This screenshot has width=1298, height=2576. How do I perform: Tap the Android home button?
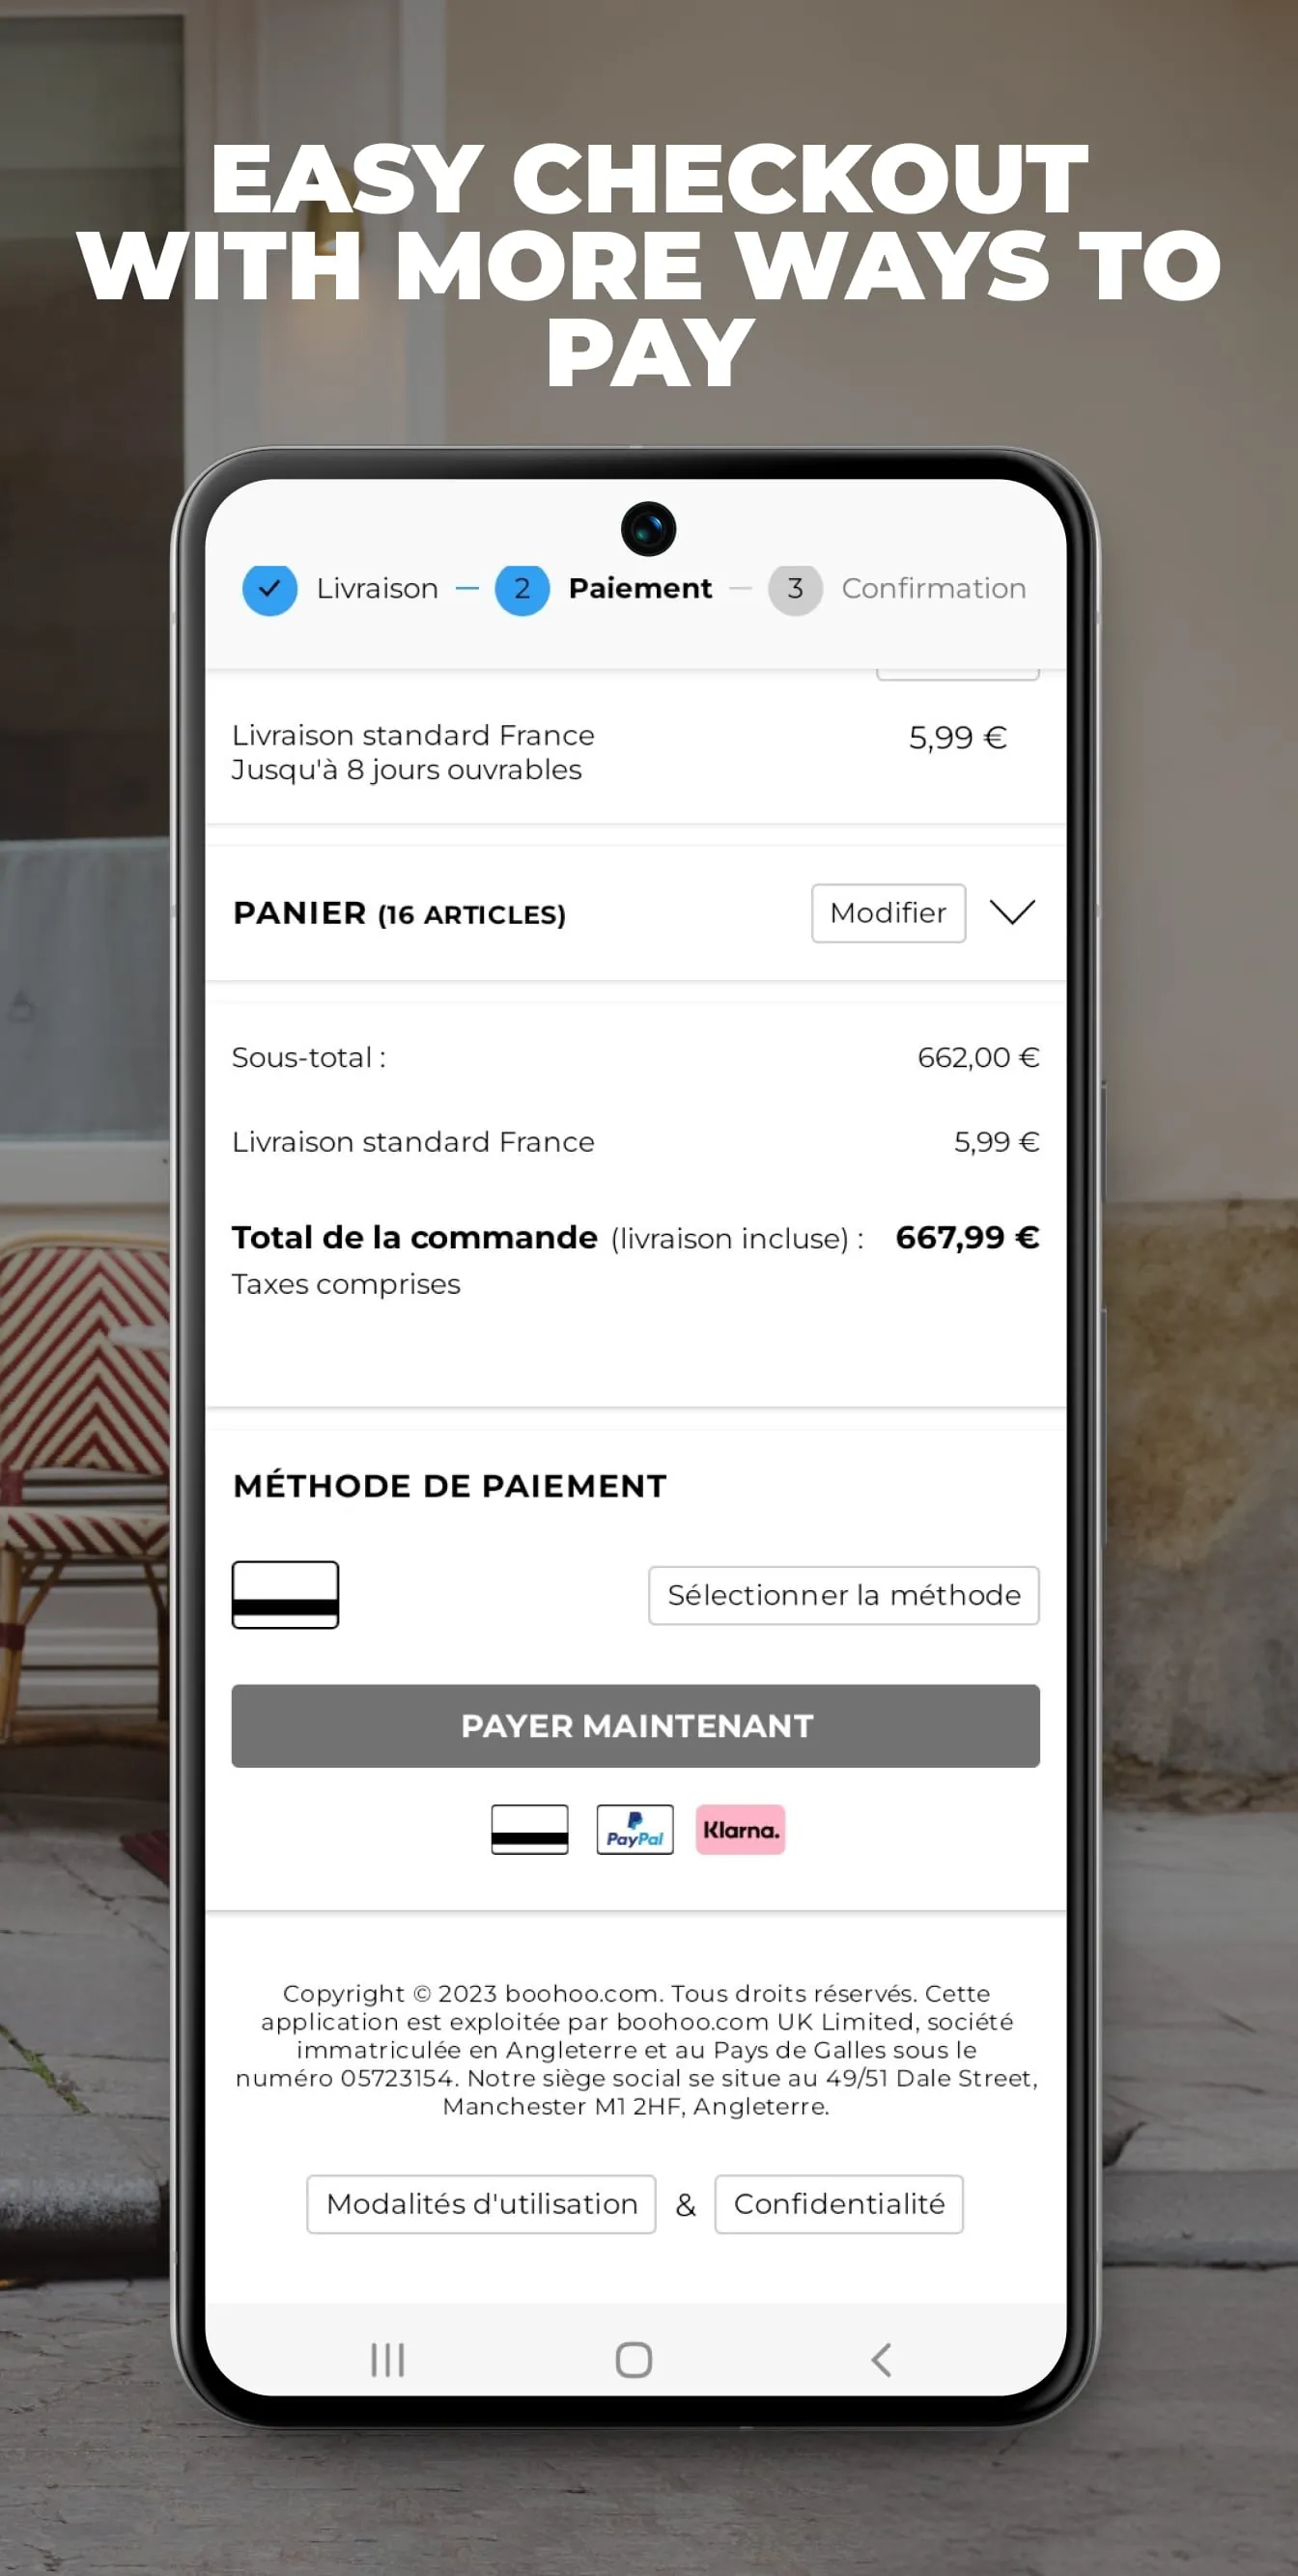pos(634,2359)
